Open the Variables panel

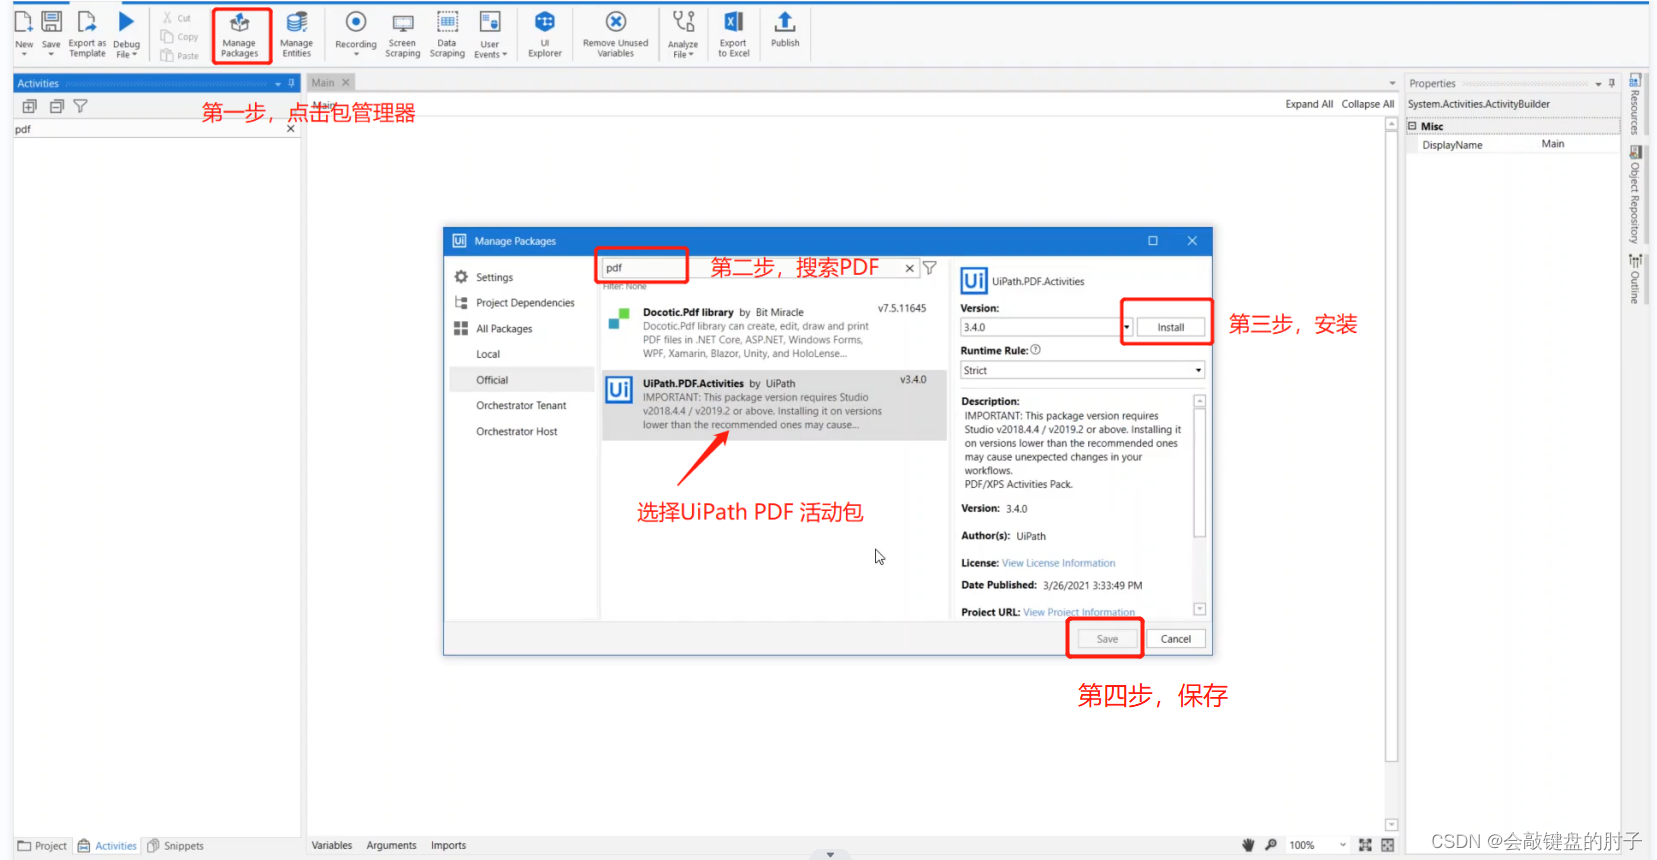[332, 845]
